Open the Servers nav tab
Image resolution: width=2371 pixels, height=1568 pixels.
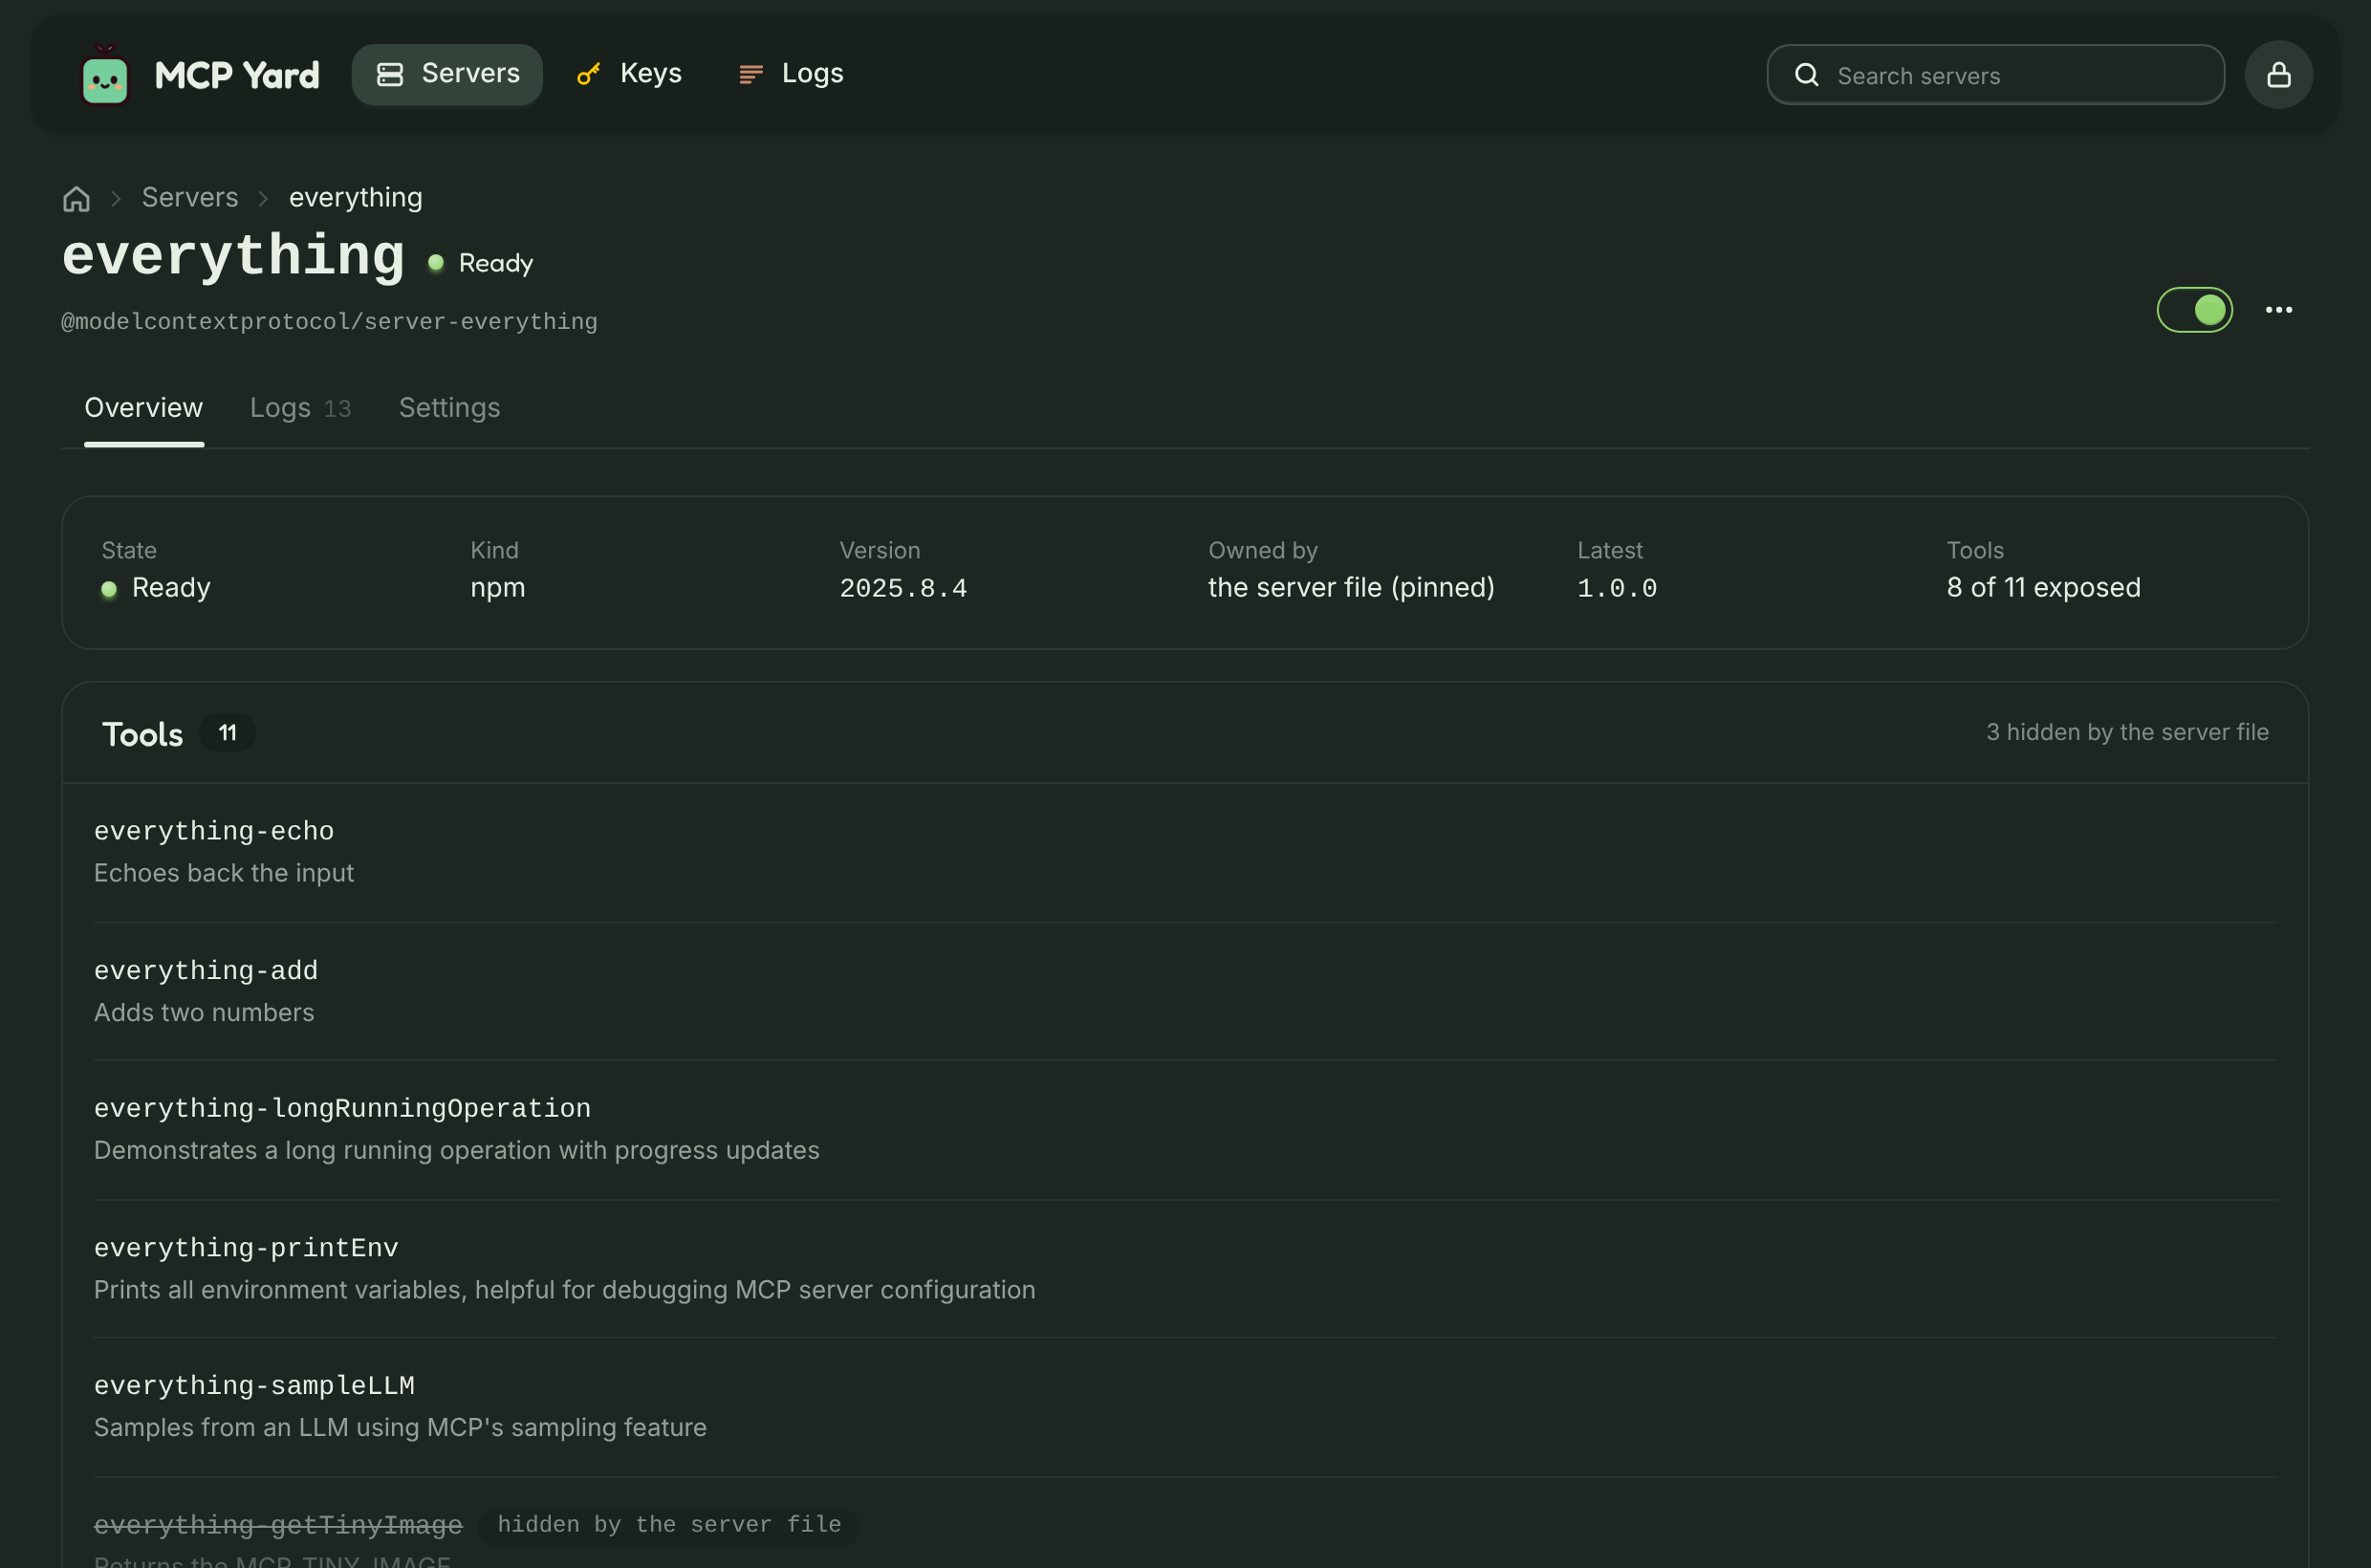447,74
